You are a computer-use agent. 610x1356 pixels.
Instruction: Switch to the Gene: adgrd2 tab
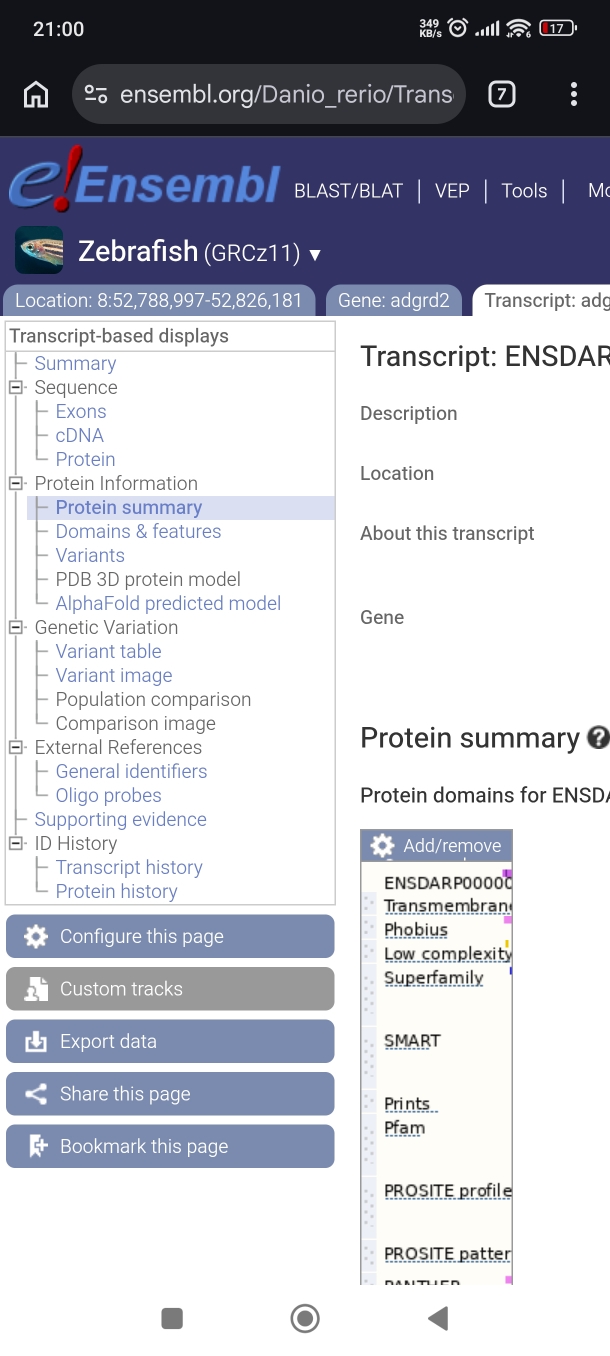click(393, 300)
